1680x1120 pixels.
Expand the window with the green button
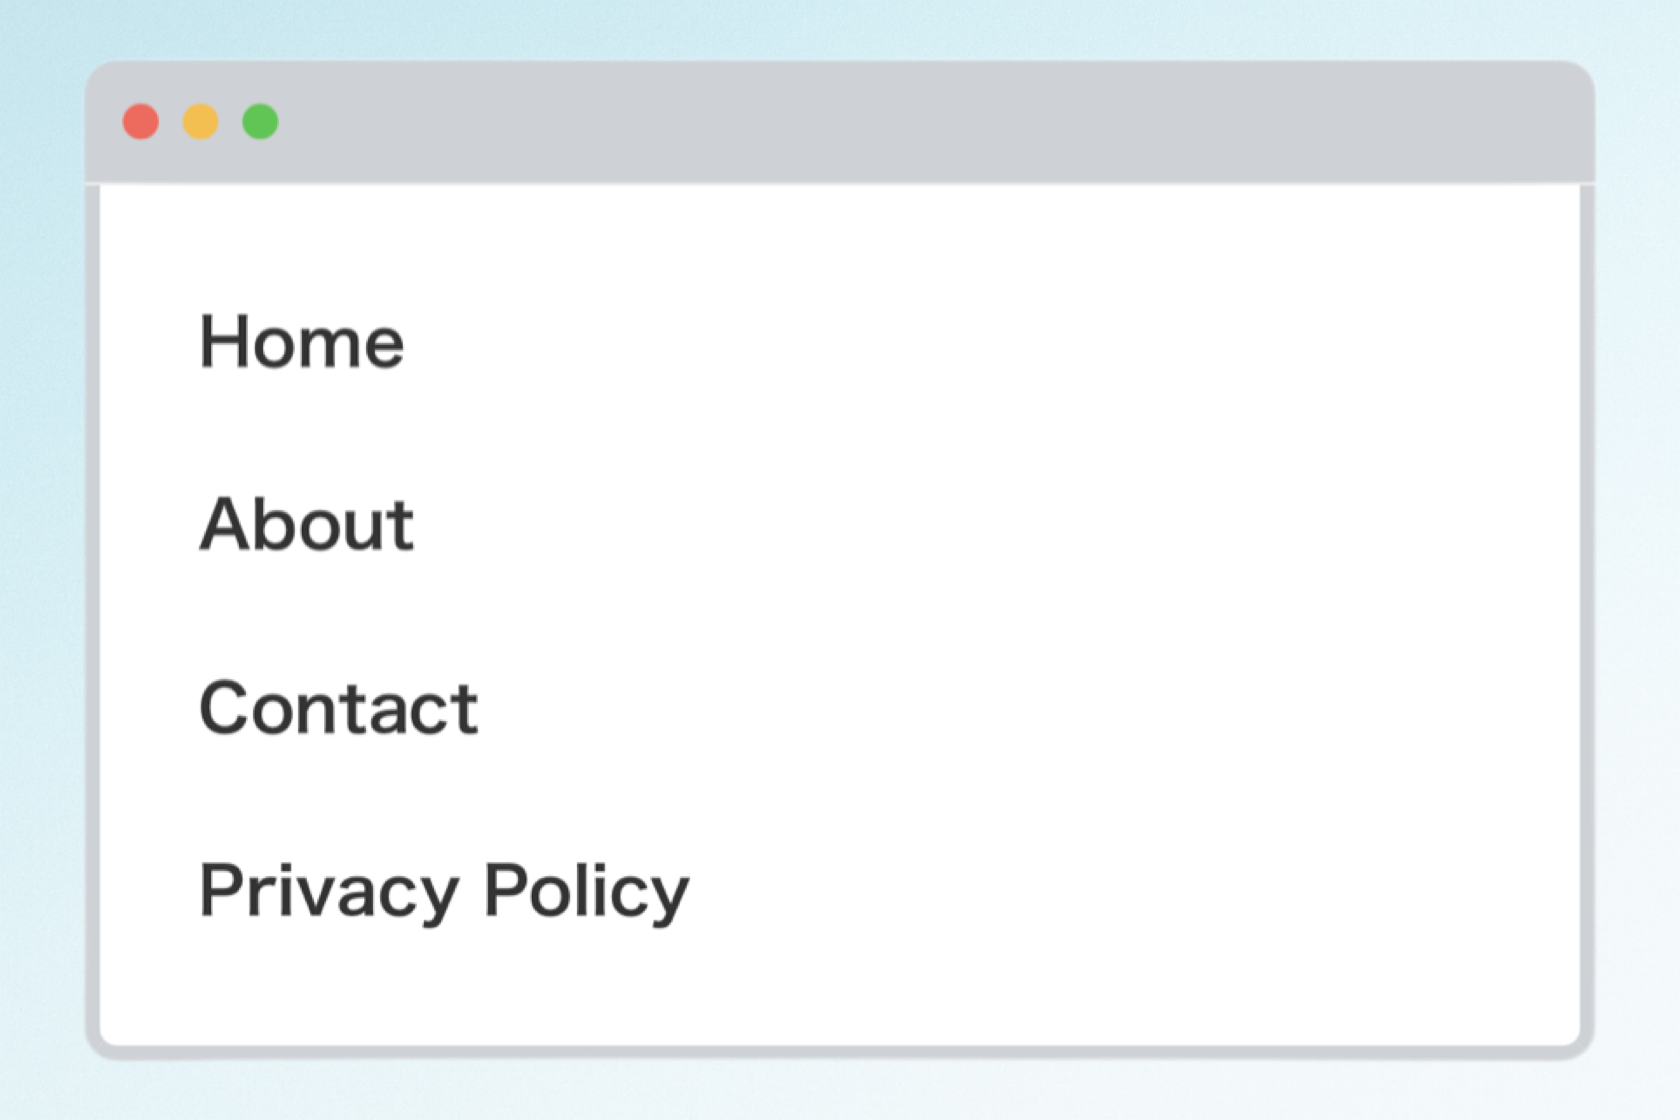[x=261, y=122]
